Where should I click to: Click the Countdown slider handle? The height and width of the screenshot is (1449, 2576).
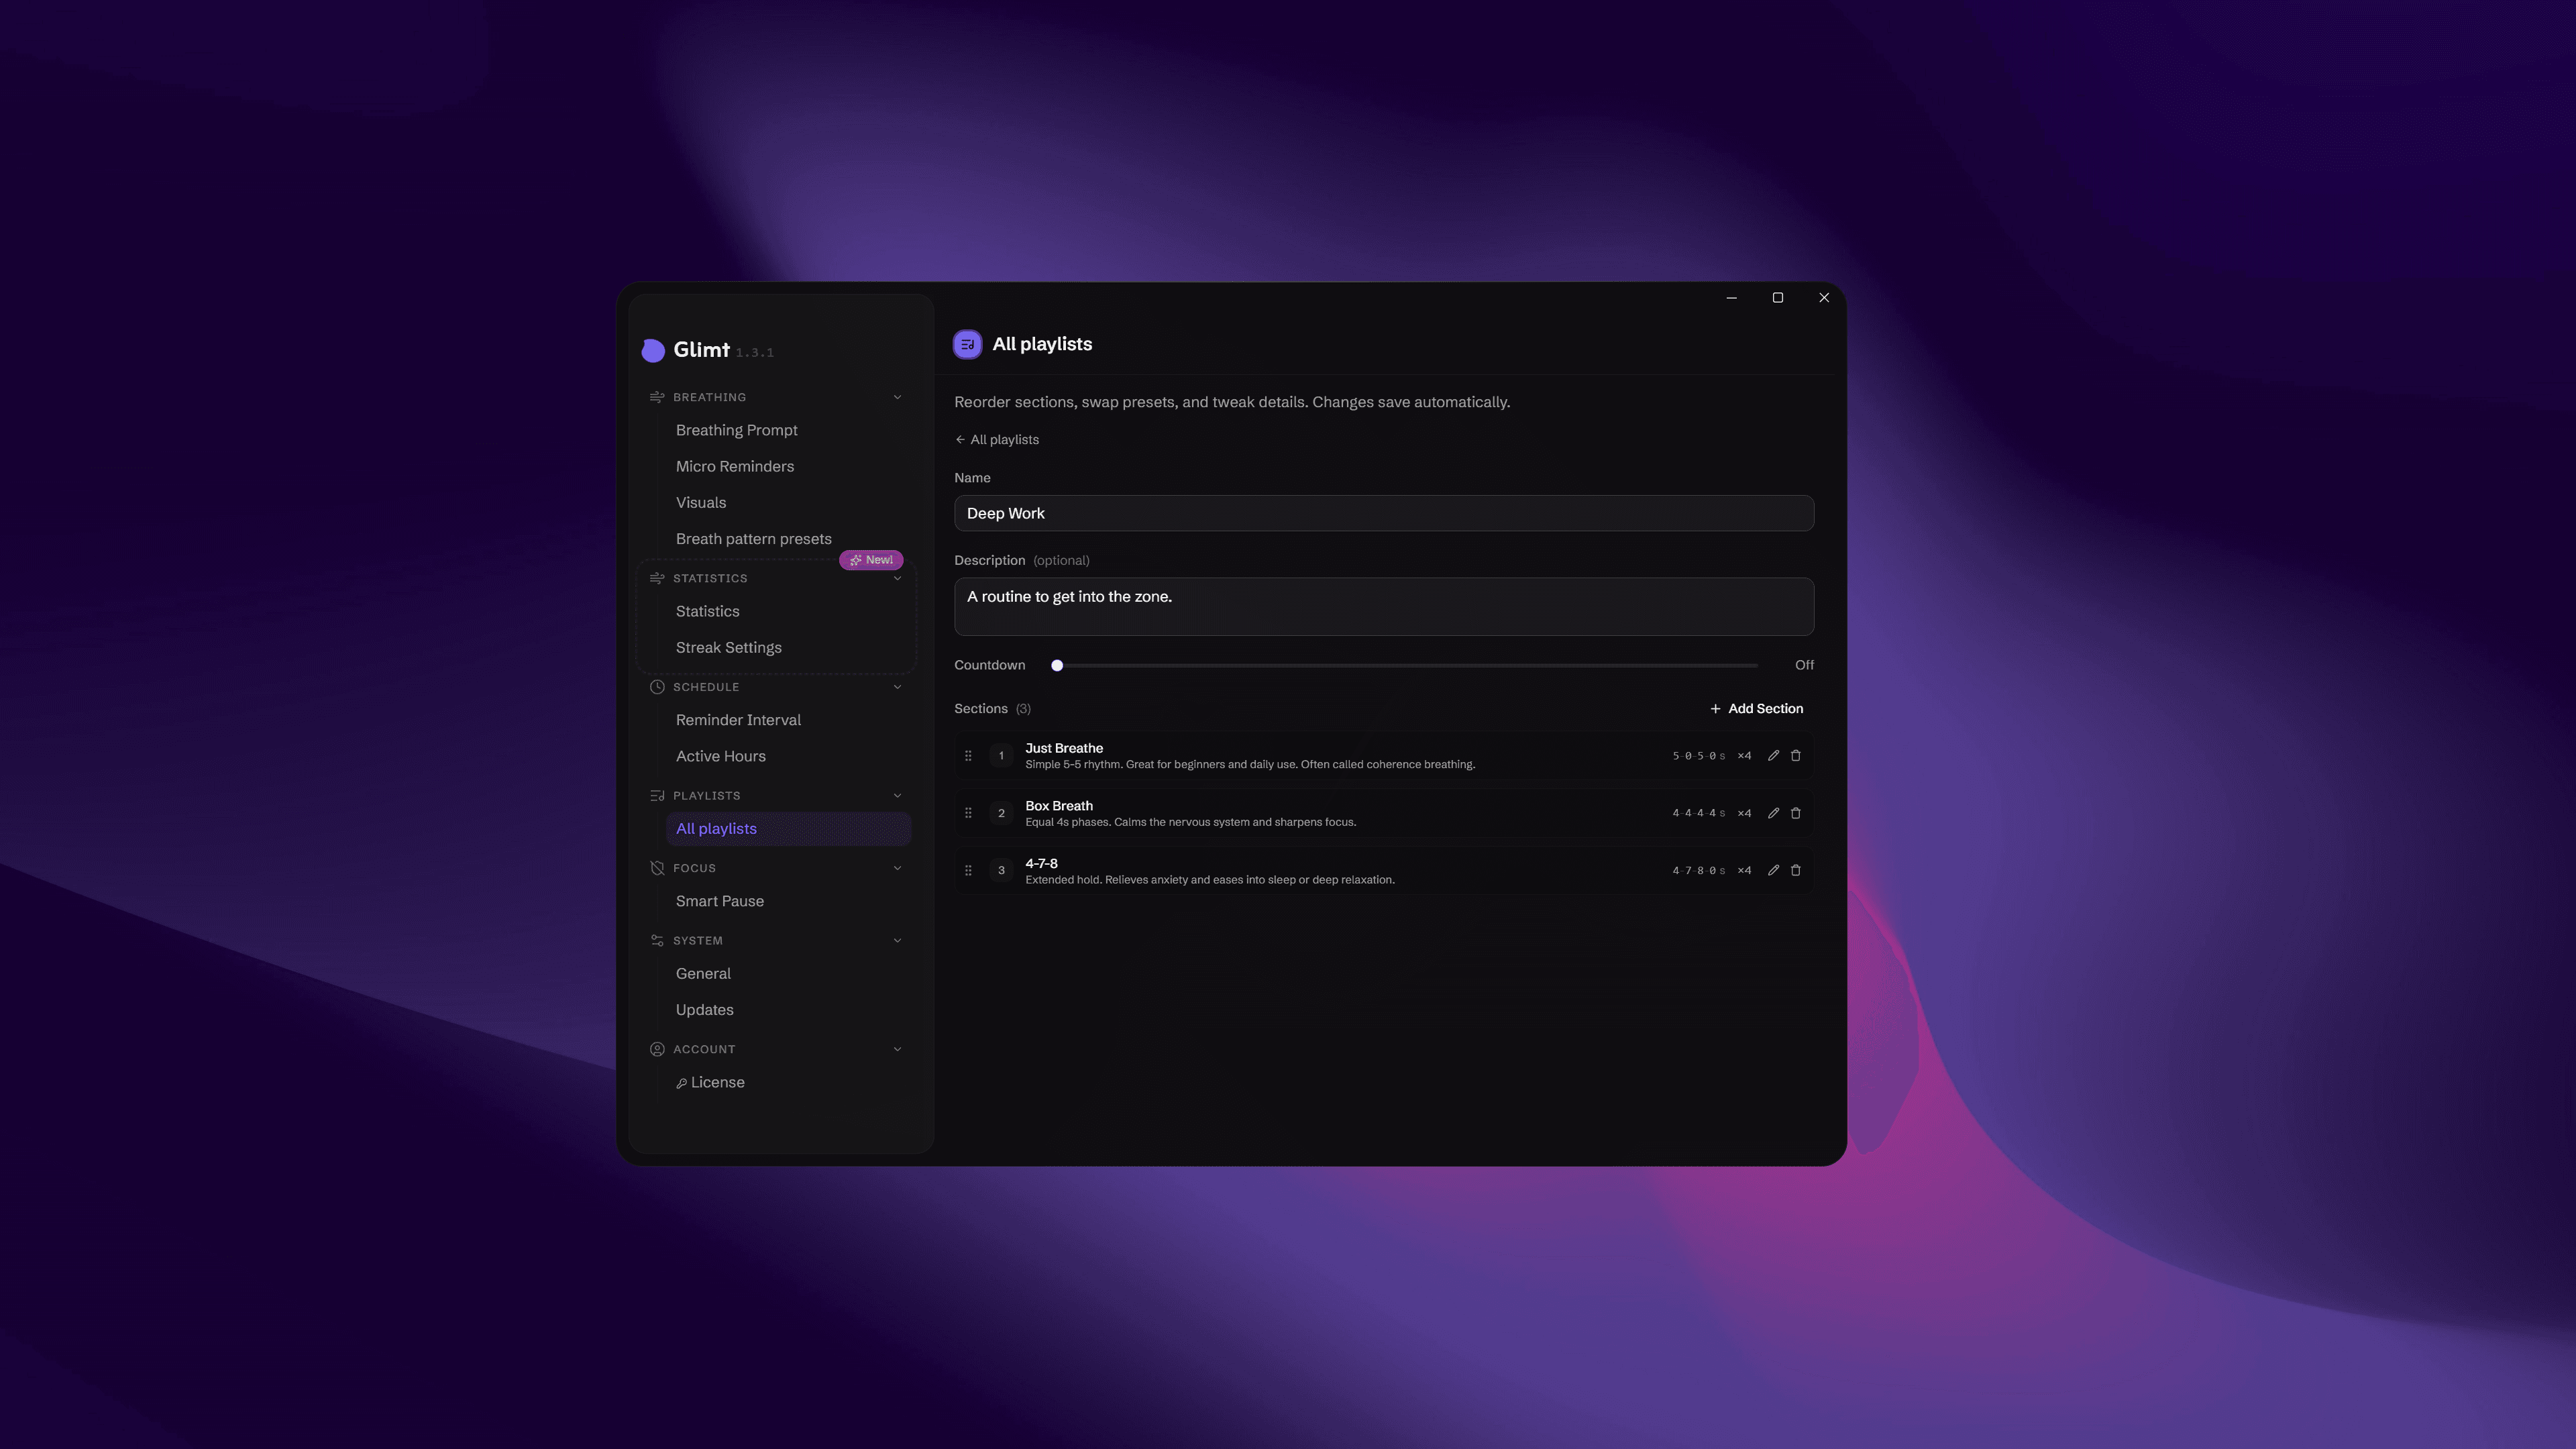click(1057, 665)
